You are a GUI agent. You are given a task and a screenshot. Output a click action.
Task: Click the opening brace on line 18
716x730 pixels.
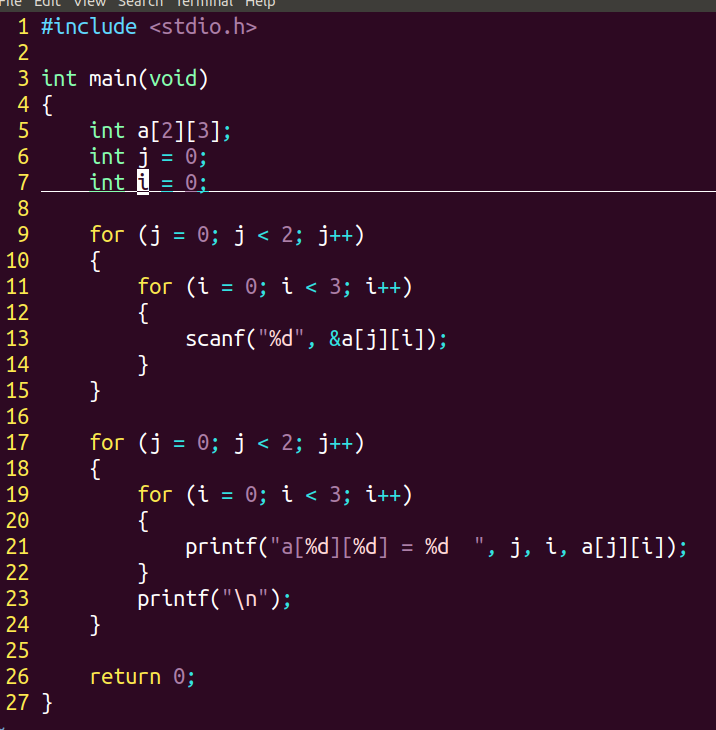[95, 469]
